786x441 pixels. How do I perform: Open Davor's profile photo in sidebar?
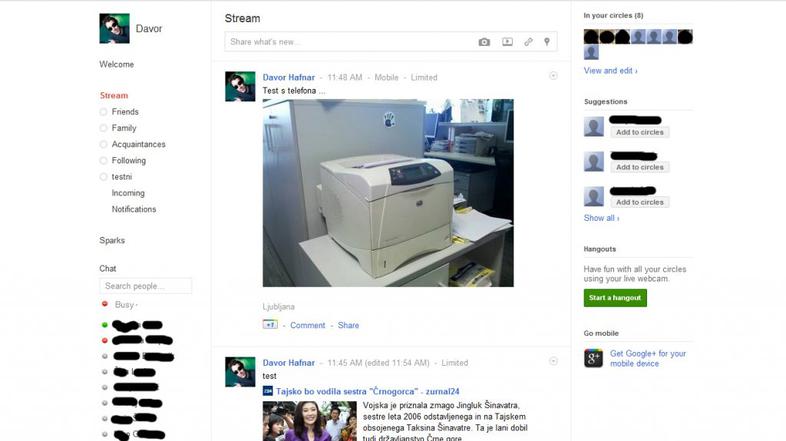point(114,29)
